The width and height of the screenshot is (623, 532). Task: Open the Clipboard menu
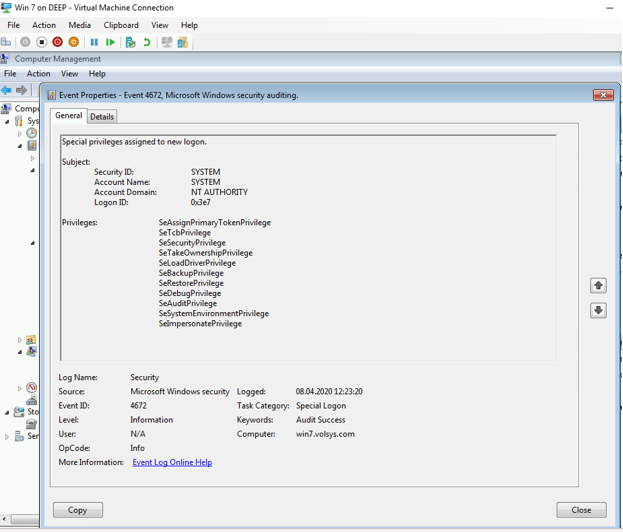[x=121, y=25]
